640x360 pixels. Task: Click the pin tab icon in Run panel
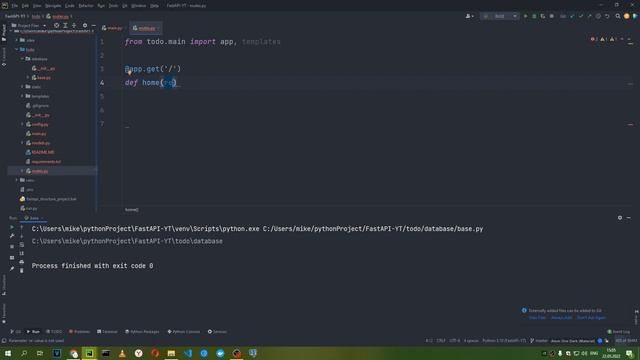[x=12, y=269]
